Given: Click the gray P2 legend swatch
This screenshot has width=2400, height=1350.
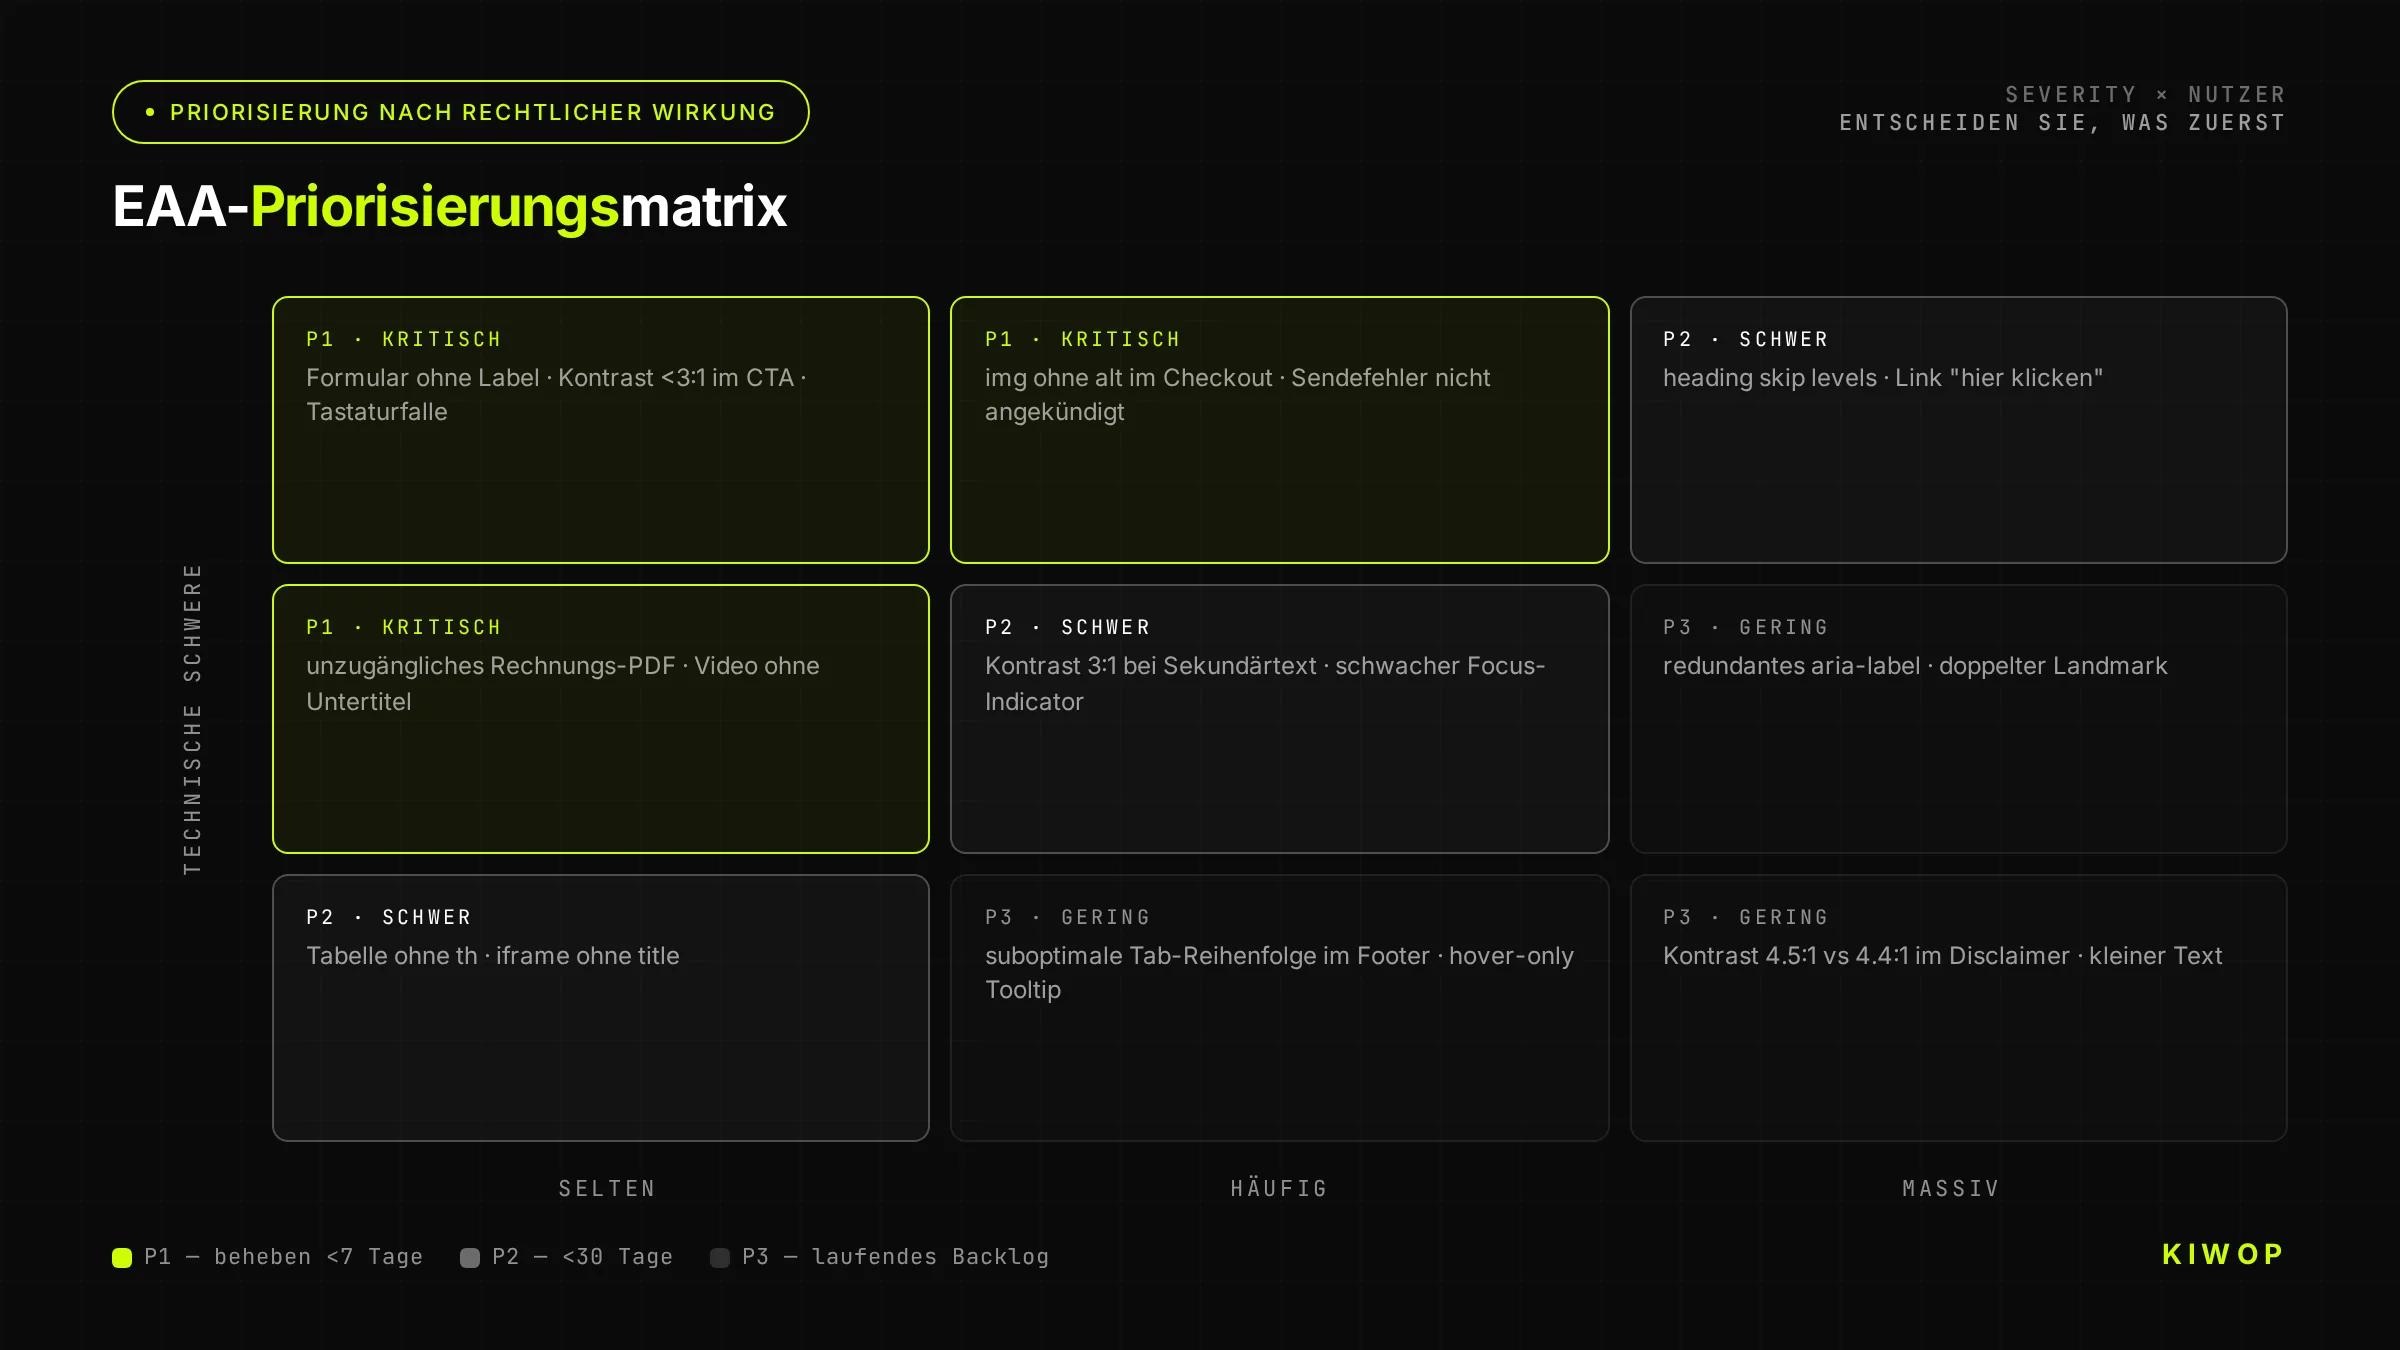Looking at the screenshot, I should [470, 1258].
